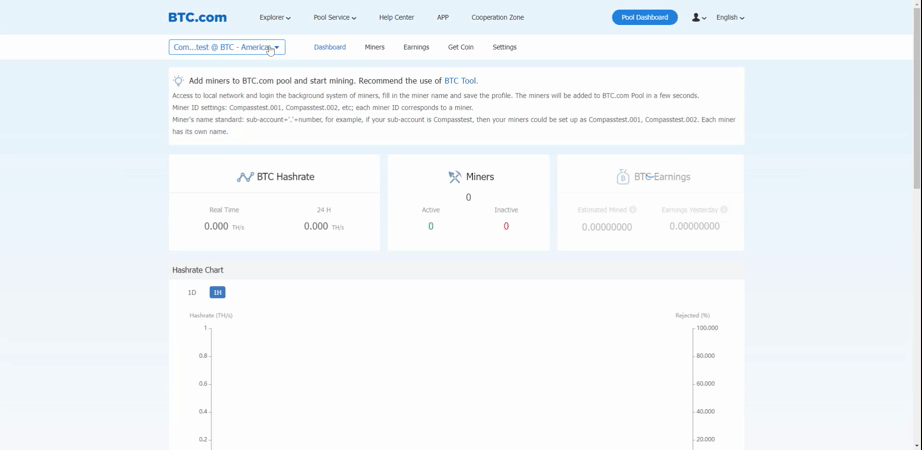Click the Pool Dashboard button

(644, 18)
